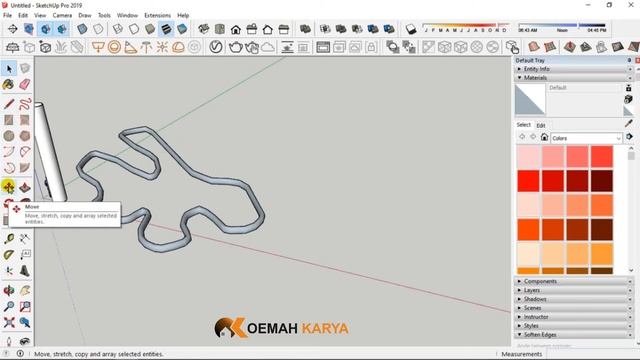This screenshot has width=640, height=360.
Task: Select the Arc tool
Action: (9, 152)
